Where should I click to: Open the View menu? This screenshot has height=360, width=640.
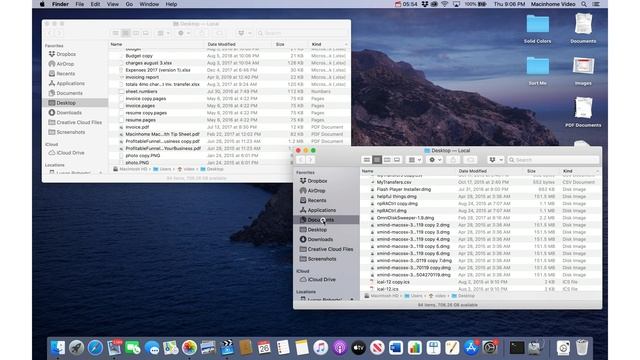point(113,4)
